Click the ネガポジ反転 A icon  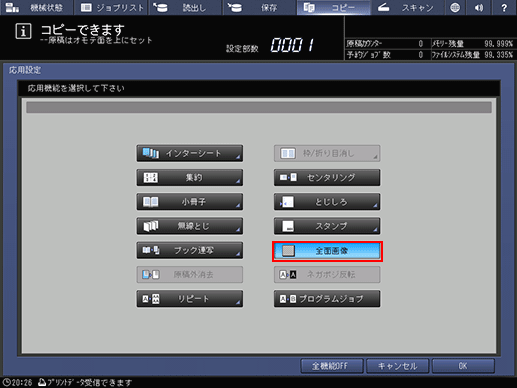288,275
